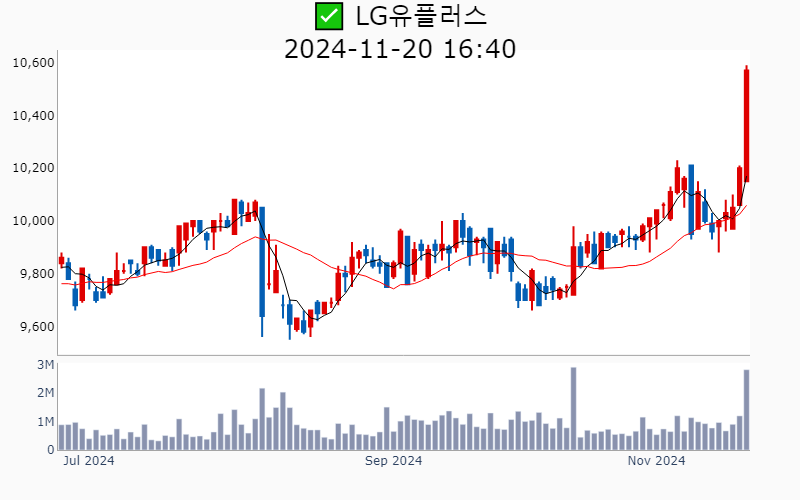This screenshot has width=800, height=500.
Task: Click the Nov 2024 date label
Action: pyautogui.click(x=656, y=461)
